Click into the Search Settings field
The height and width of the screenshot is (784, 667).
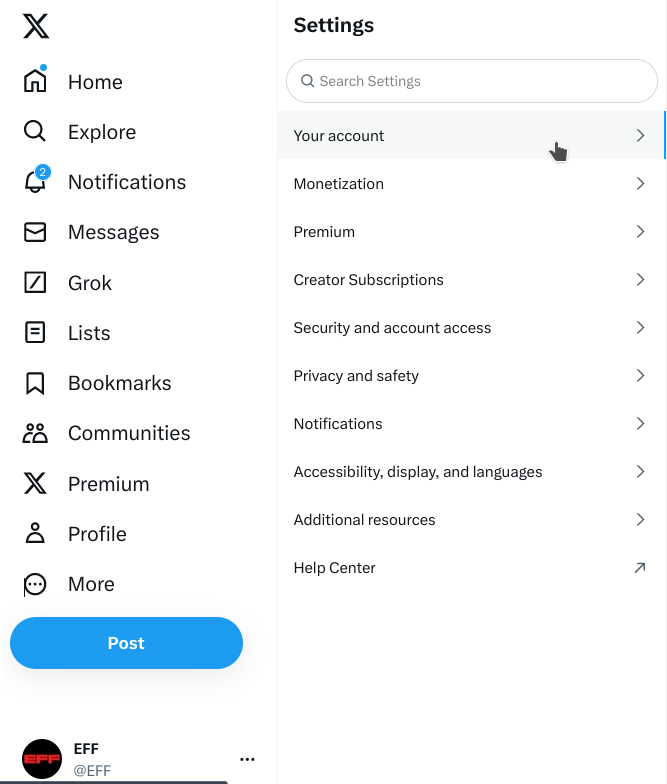471,81
